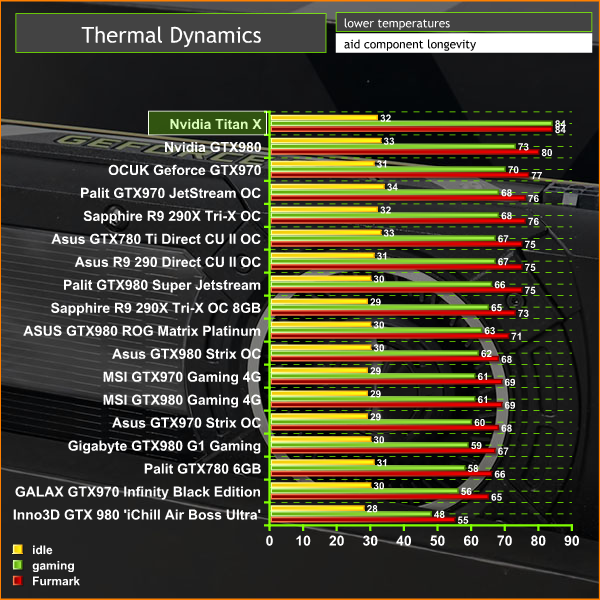Viewport: 600px width, 600px height.
Task: Click the Gigabyte G1 Gaming value 59
Action: click(476, 445)
